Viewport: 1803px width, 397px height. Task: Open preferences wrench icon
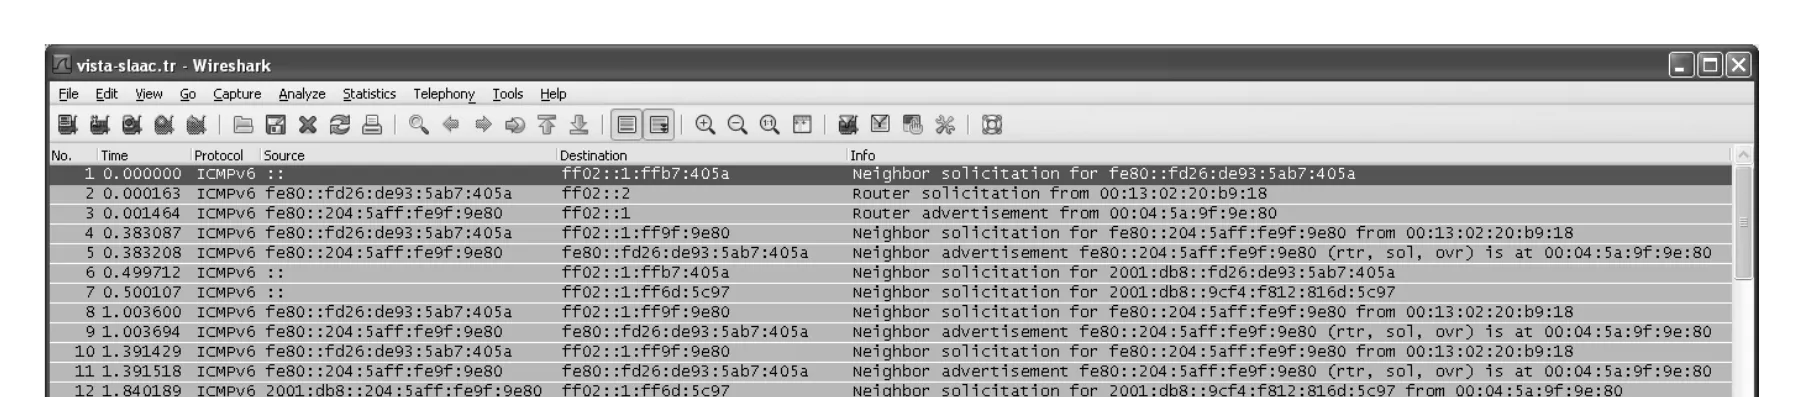pyautogui.click(x=944, y=125)
